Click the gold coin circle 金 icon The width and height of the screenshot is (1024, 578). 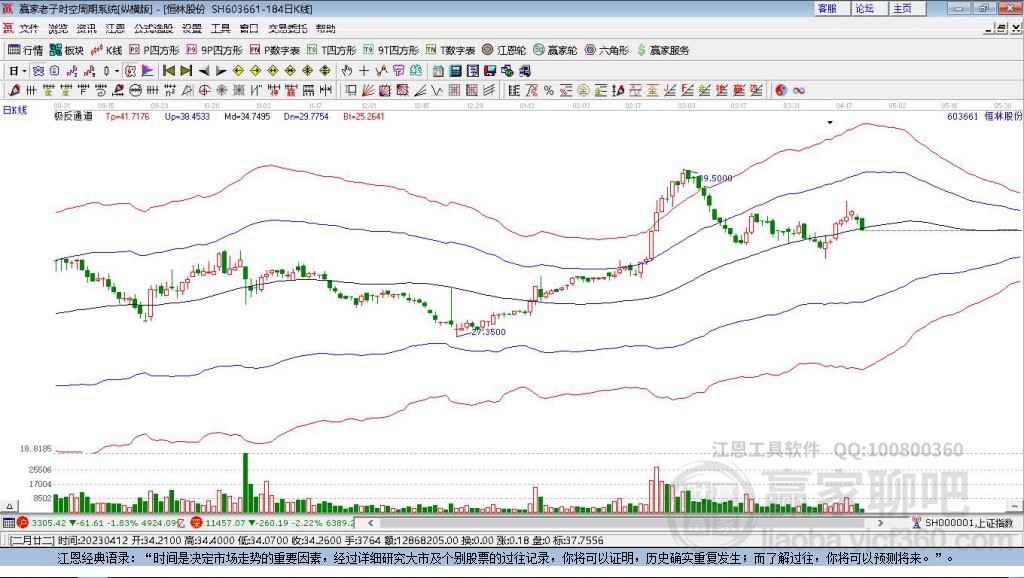583,90
